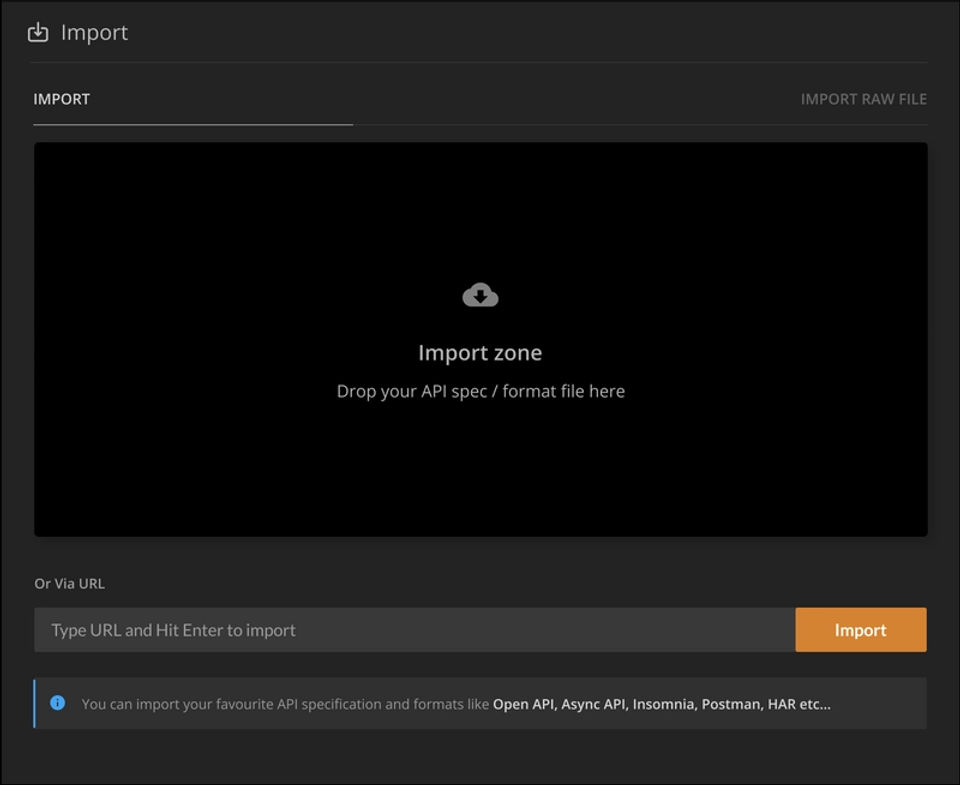Click 'Drop your API spec / format file here'
960x785 pixels.
(481, 391)
